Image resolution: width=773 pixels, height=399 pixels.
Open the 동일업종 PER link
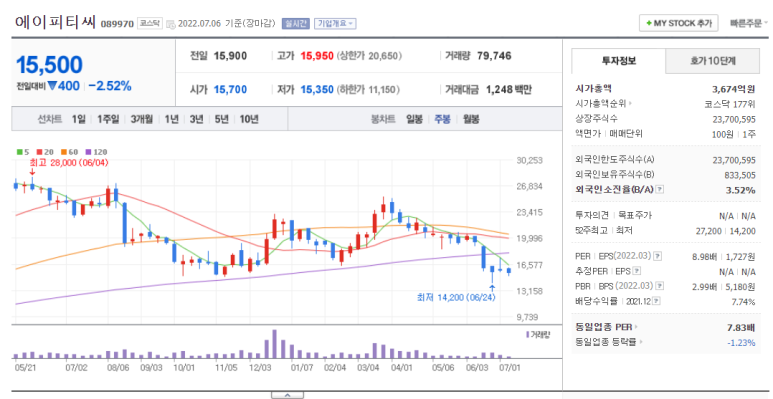click(604, 327)
